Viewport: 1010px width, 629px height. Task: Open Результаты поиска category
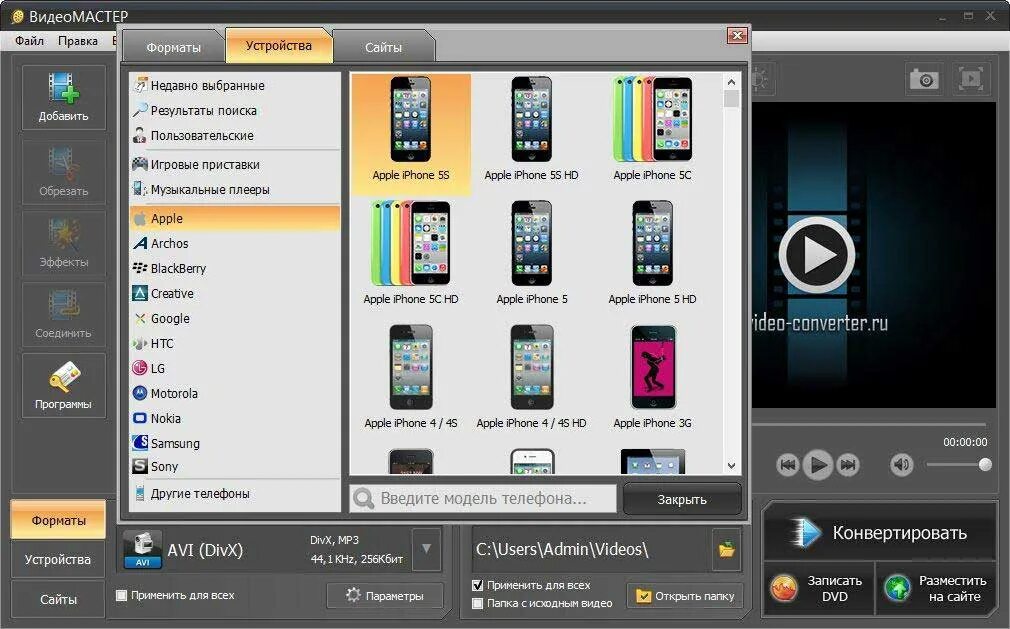coord(234,110)
